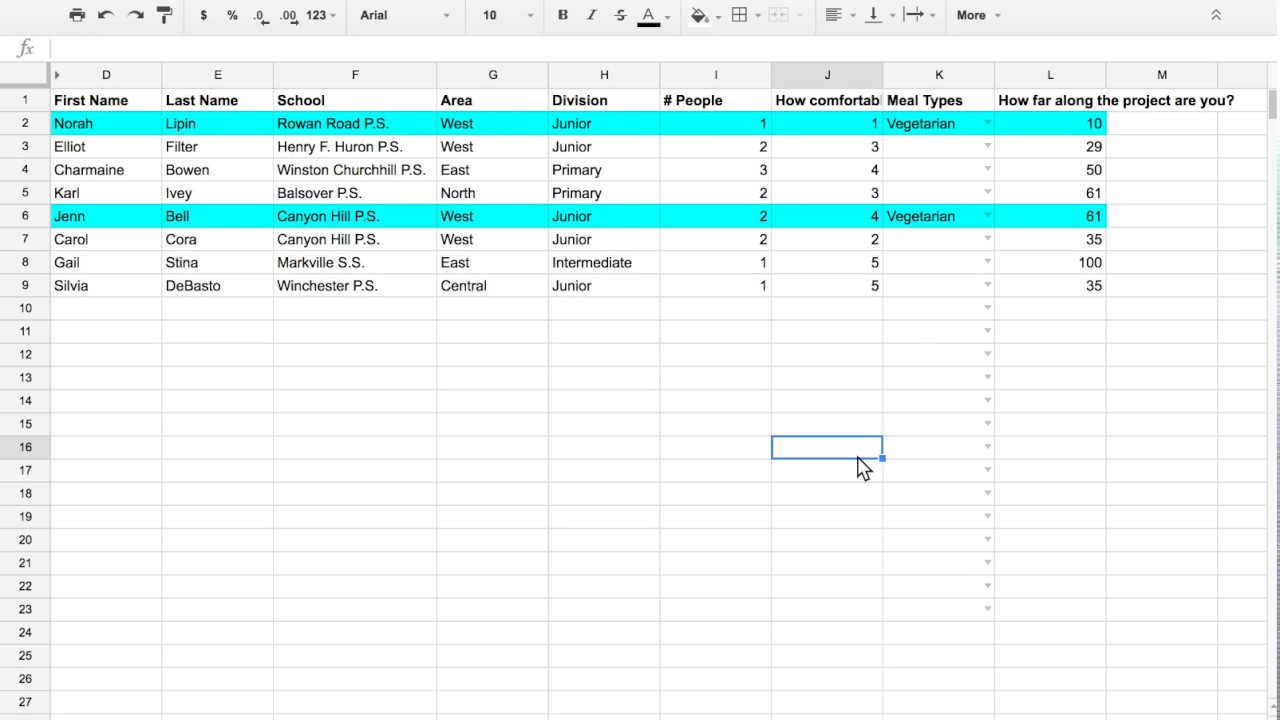
Task: Select row 16 header
Action: click(25, 447)
